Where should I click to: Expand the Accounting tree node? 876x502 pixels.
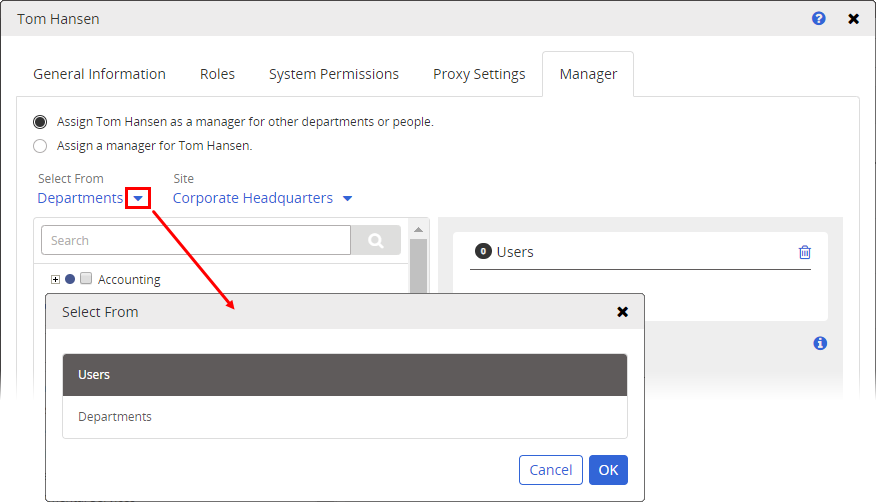tap(56, 279)
